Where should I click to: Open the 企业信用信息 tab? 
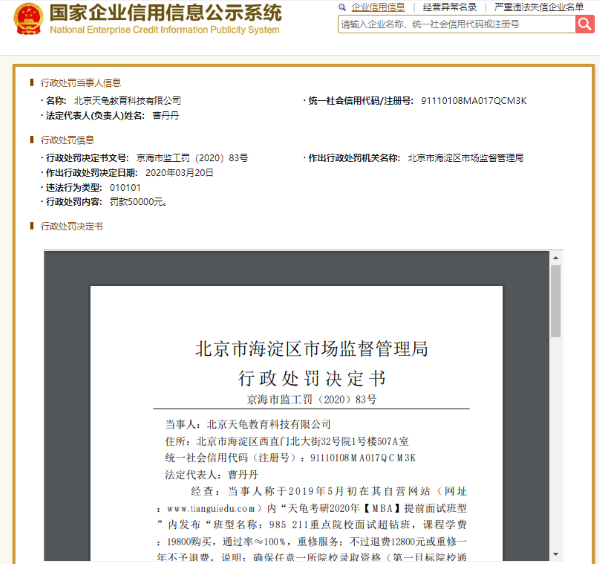pyautogui.click(x=378, y=7)
